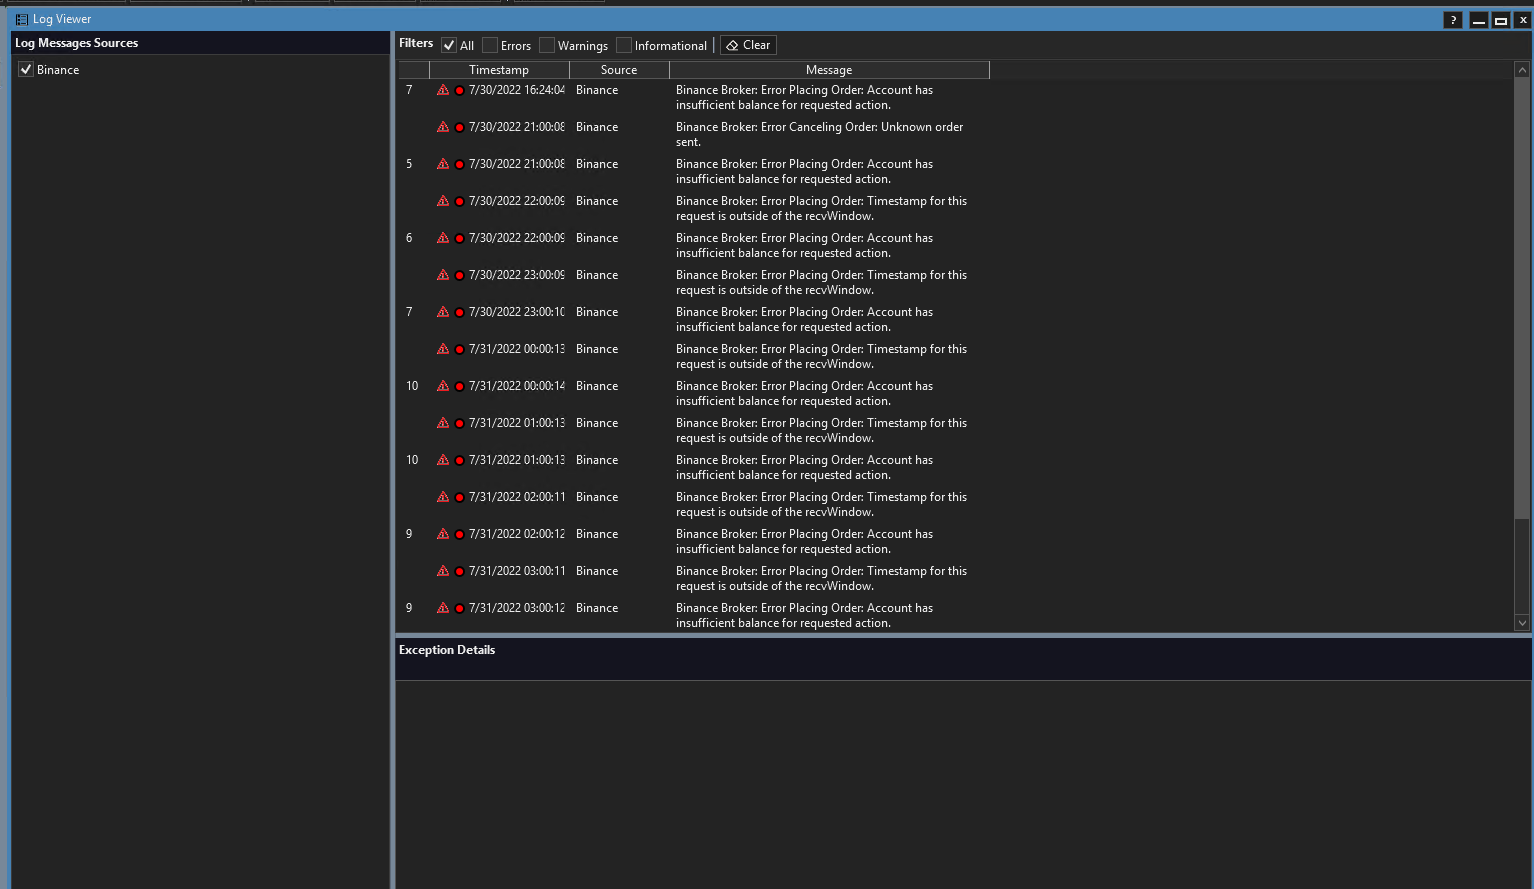Select timestamp '7/31/2022 03:00:12'
Screen dimensions: 1534x889
point(517,608)
